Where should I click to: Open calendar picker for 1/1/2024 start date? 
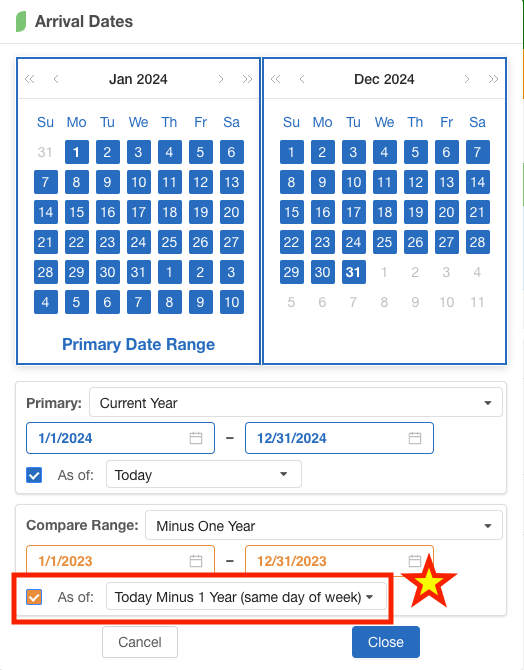click(196, 438)
